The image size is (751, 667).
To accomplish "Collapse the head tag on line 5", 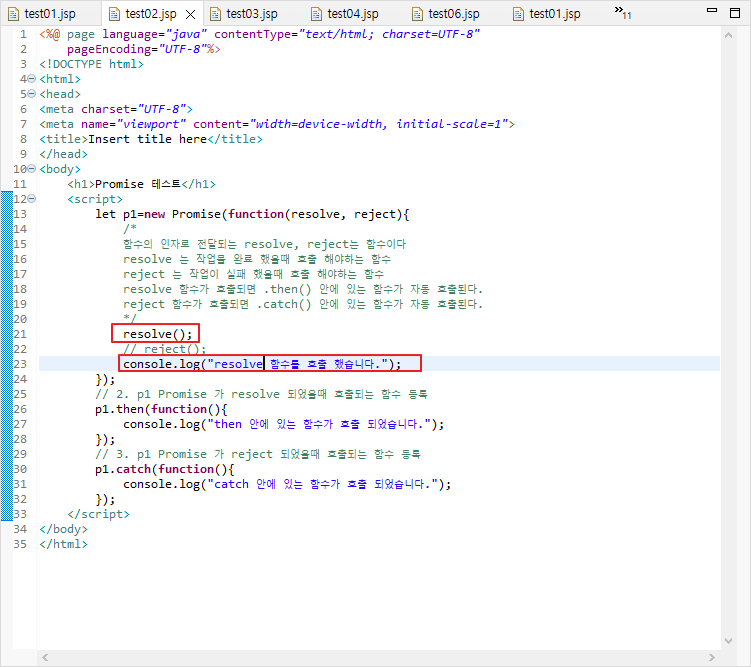I will point(32,93).
